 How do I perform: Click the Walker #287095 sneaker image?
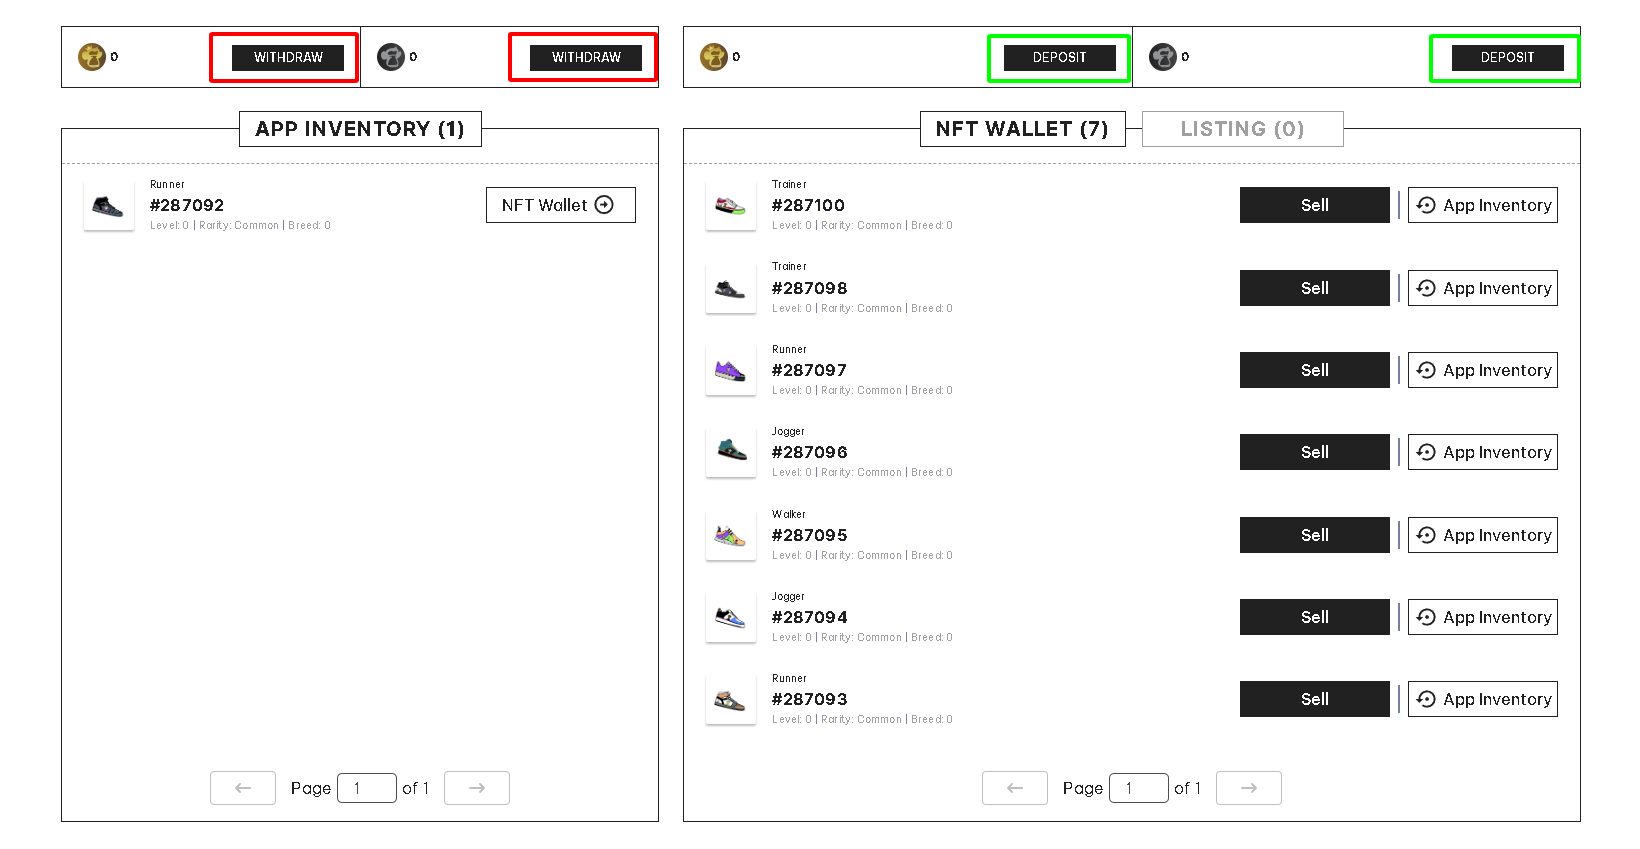pyautogui.click(x=730, y=536)
